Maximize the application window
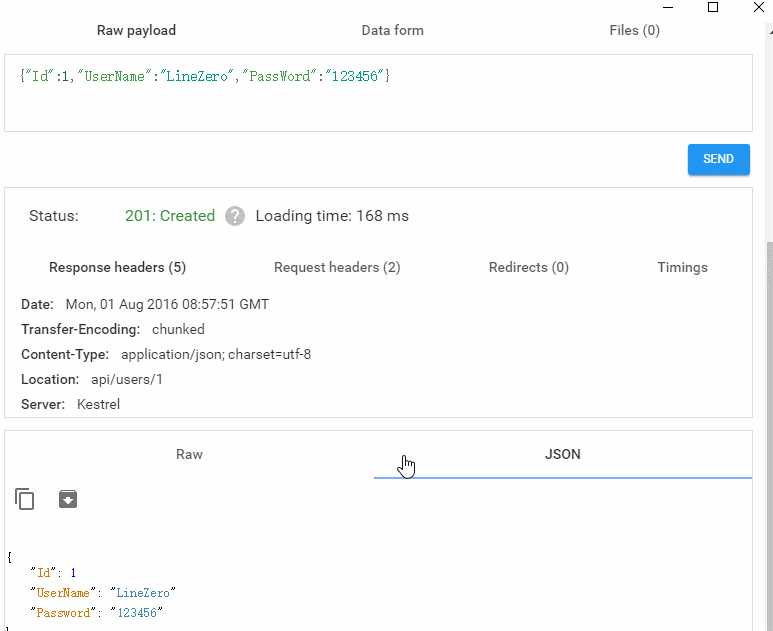 point(713,7)
